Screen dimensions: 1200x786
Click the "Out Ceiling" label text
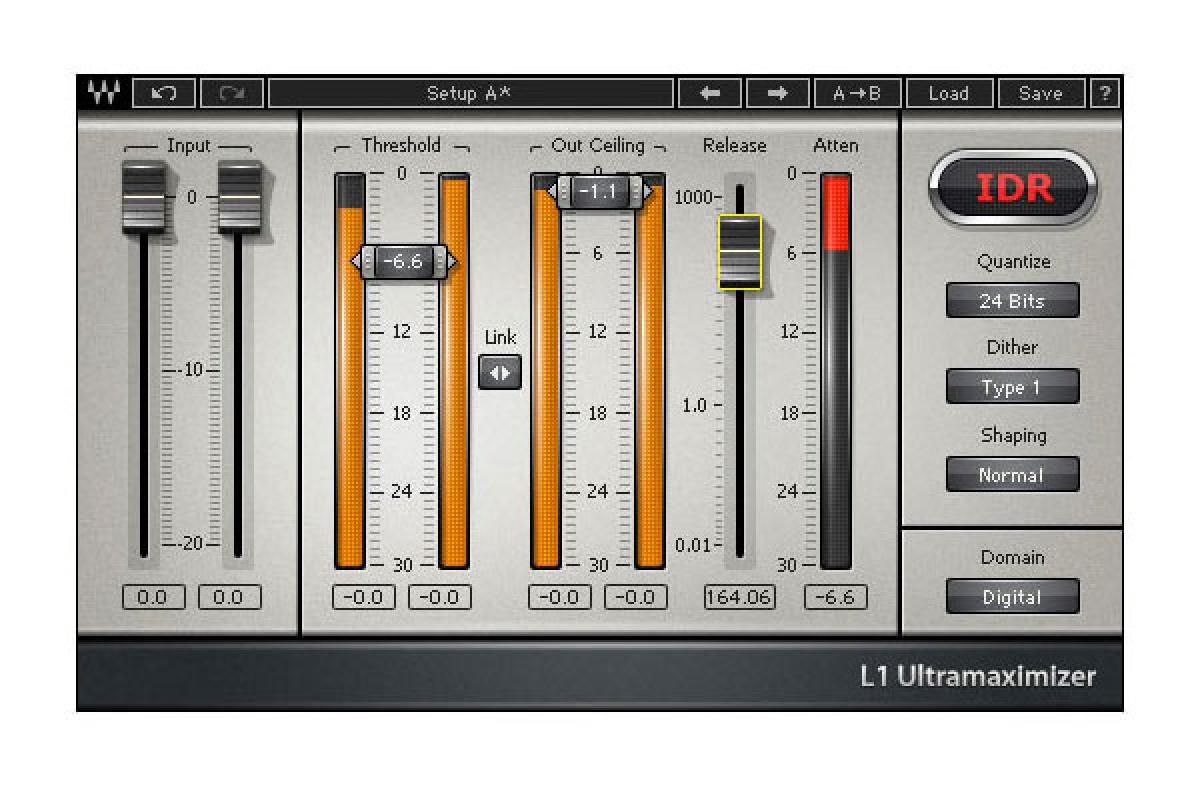[598, 146]
